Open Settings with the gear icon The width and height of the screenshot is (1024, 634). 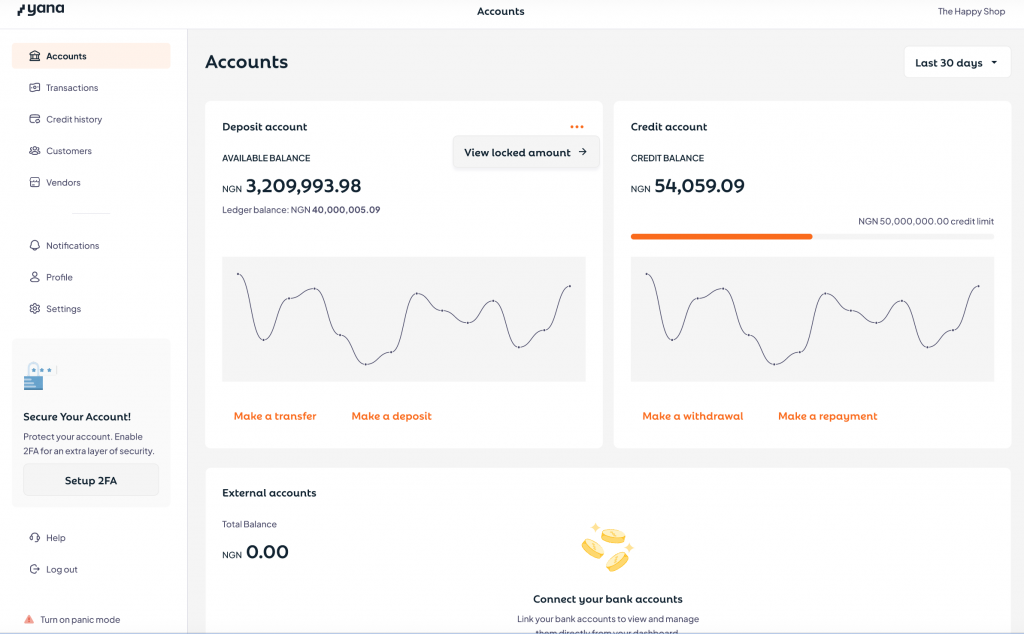click(x=35, y=309)
